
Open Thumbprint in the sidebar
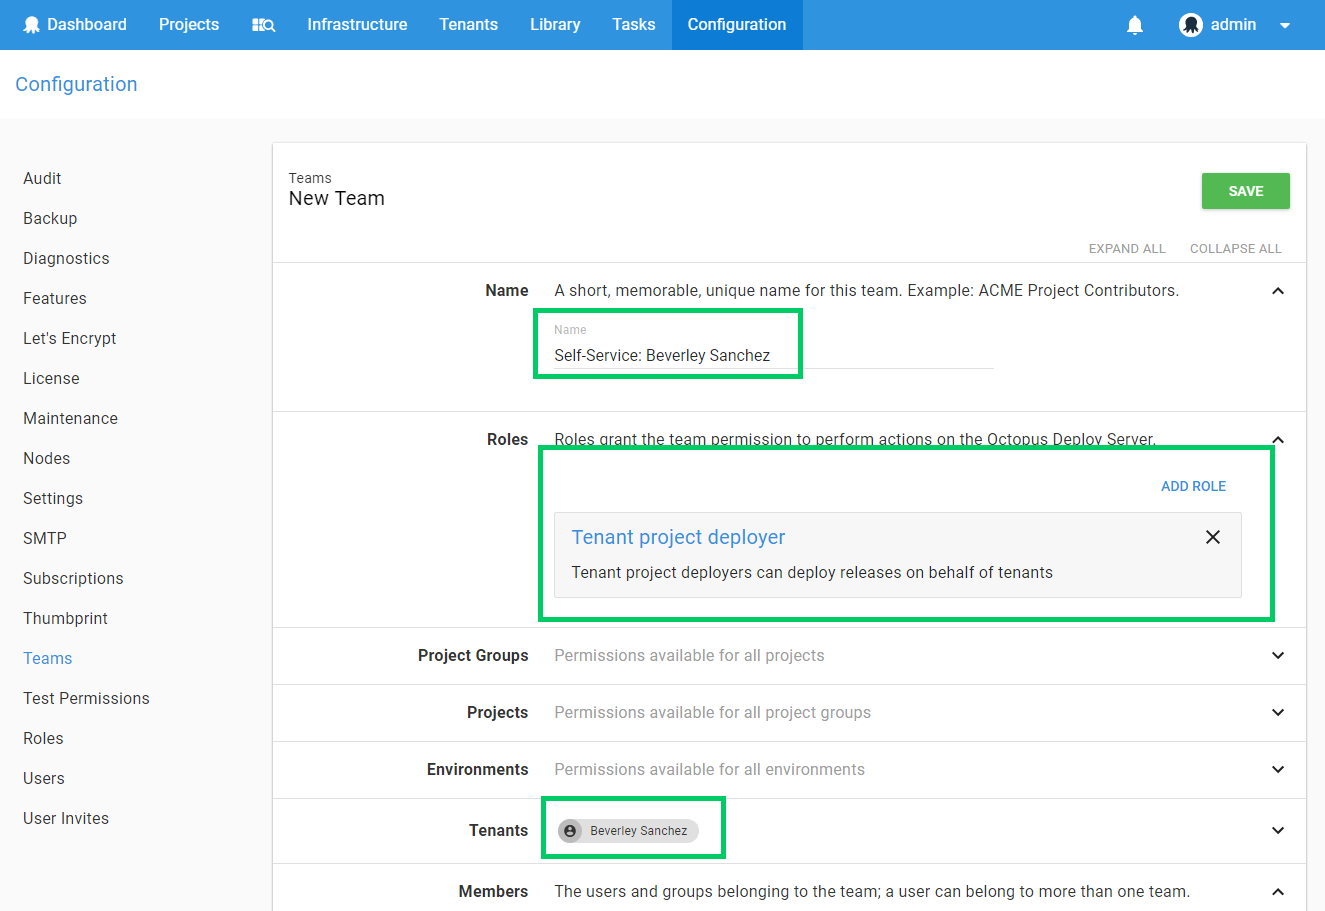(x=65, y=619)
